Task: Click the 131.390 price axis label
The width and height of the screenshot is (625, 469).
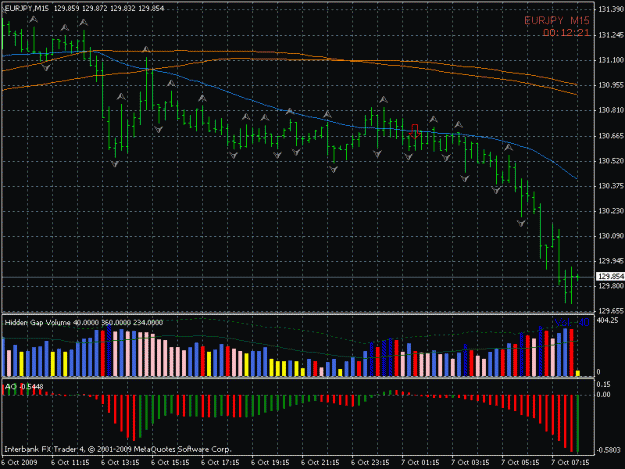Action: pyautogui.click(x=611, y=10)
